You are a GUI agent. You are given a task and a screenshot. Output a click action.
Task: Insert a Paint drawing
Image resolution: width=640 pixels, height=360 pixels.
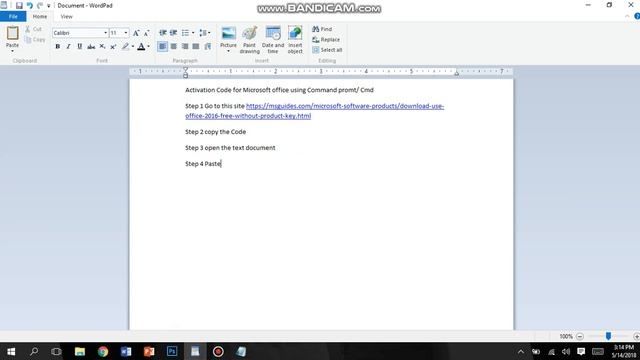coord(249,40)
